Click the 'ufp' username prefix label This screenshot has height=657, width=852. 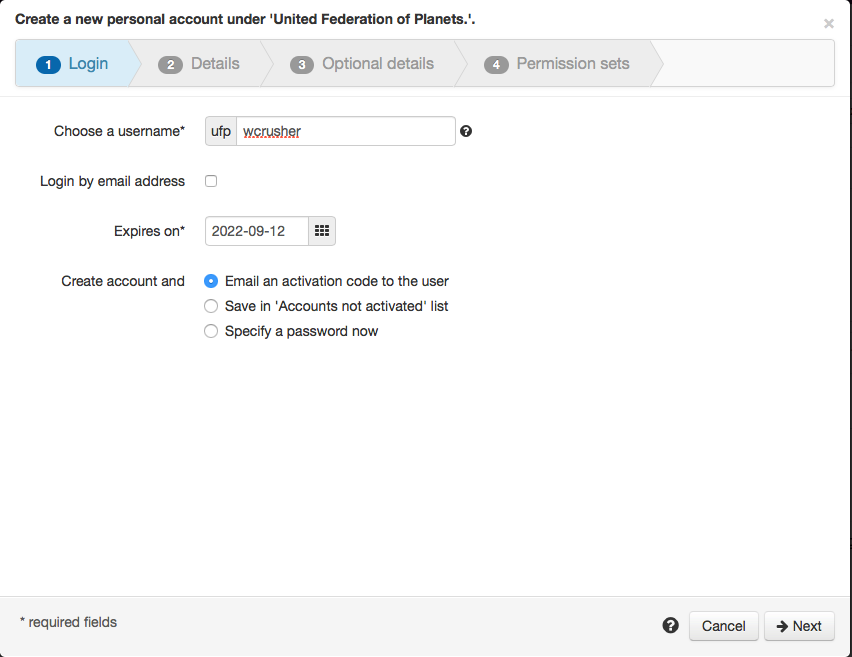pyautogui.click(x=220, y=131)
